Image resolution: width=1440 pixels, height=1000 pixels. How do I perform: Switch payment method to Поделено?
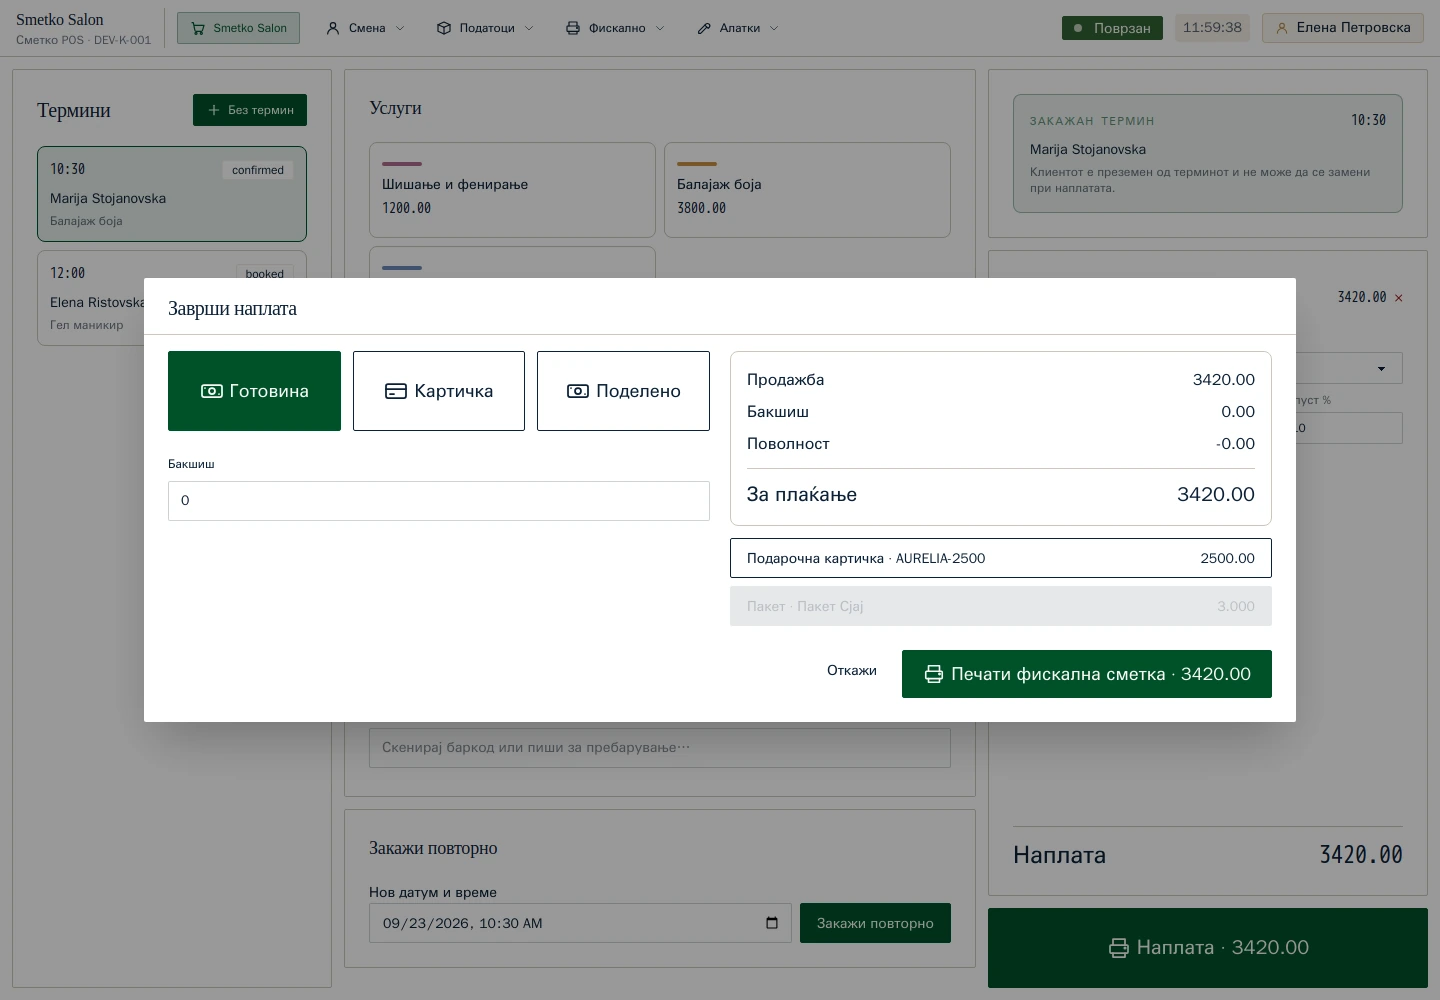pos(623,391)
